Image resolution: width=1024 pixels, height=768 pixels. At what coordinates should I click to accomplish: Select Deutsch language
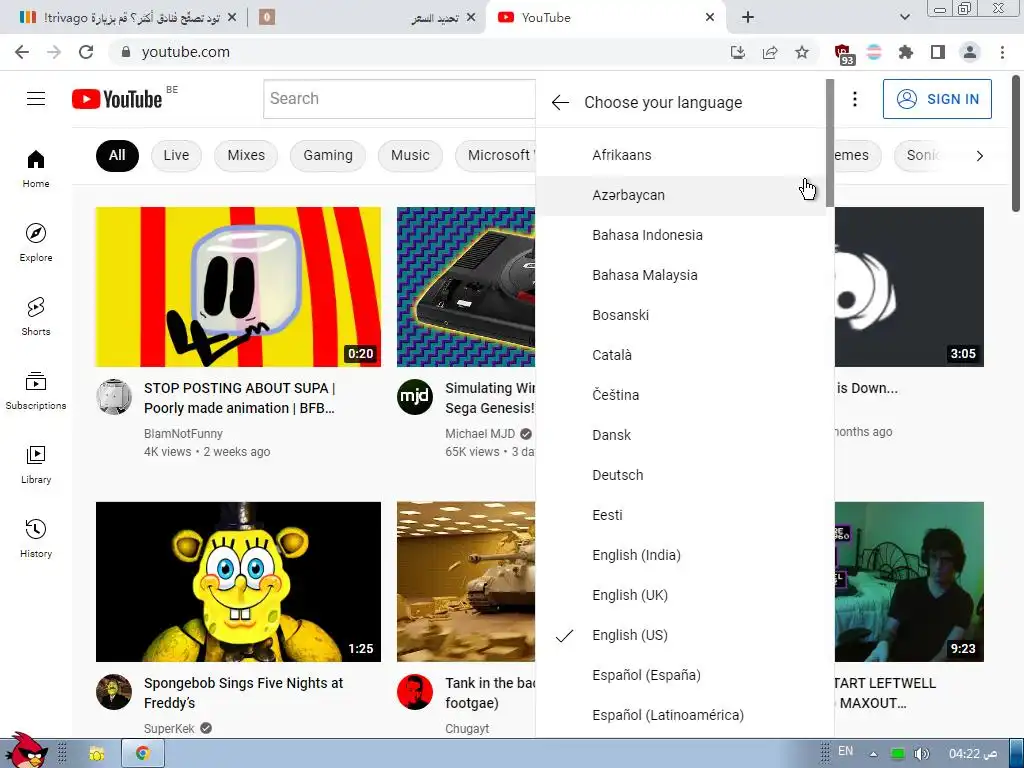click(x=680, y=475)
